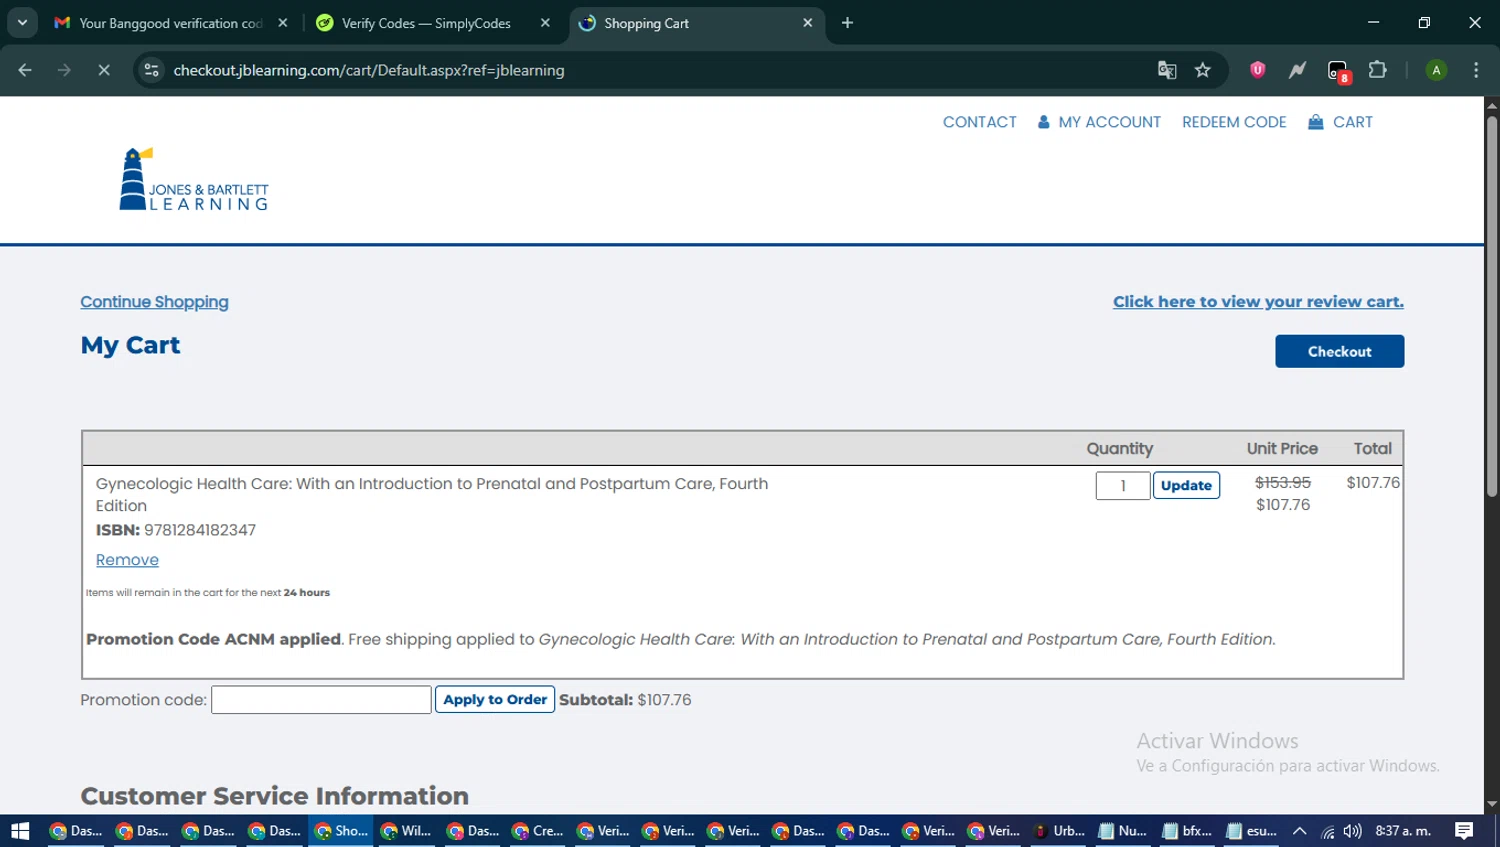The height and width of the screenshot is (847, 1500).
Task: Switch to the Wil... taskbar Chrome window
Action: pyautogui.click(x=406, y=831)
